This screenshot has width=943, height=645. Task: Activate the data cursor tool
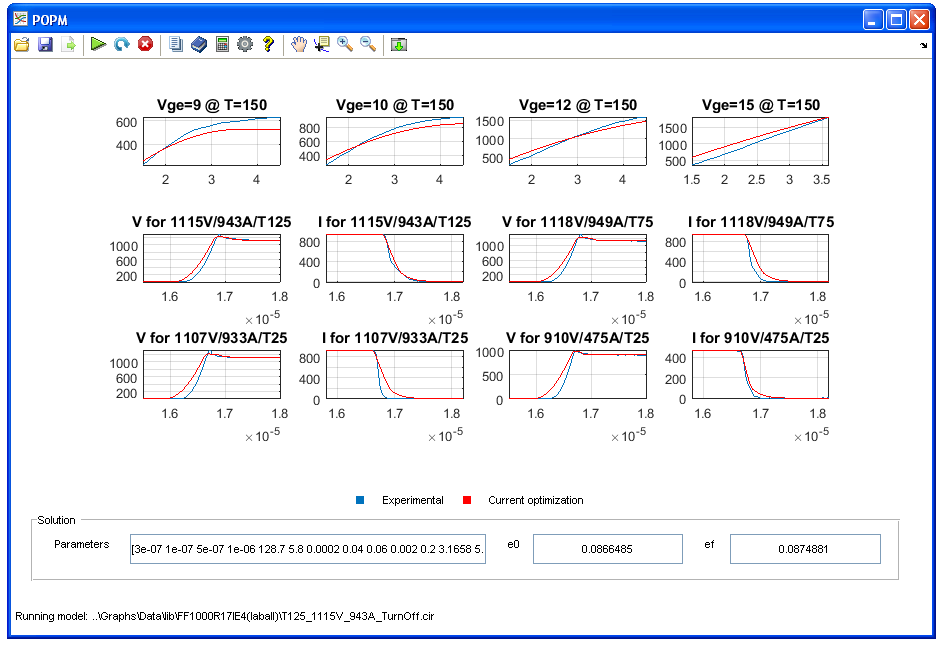321,45
